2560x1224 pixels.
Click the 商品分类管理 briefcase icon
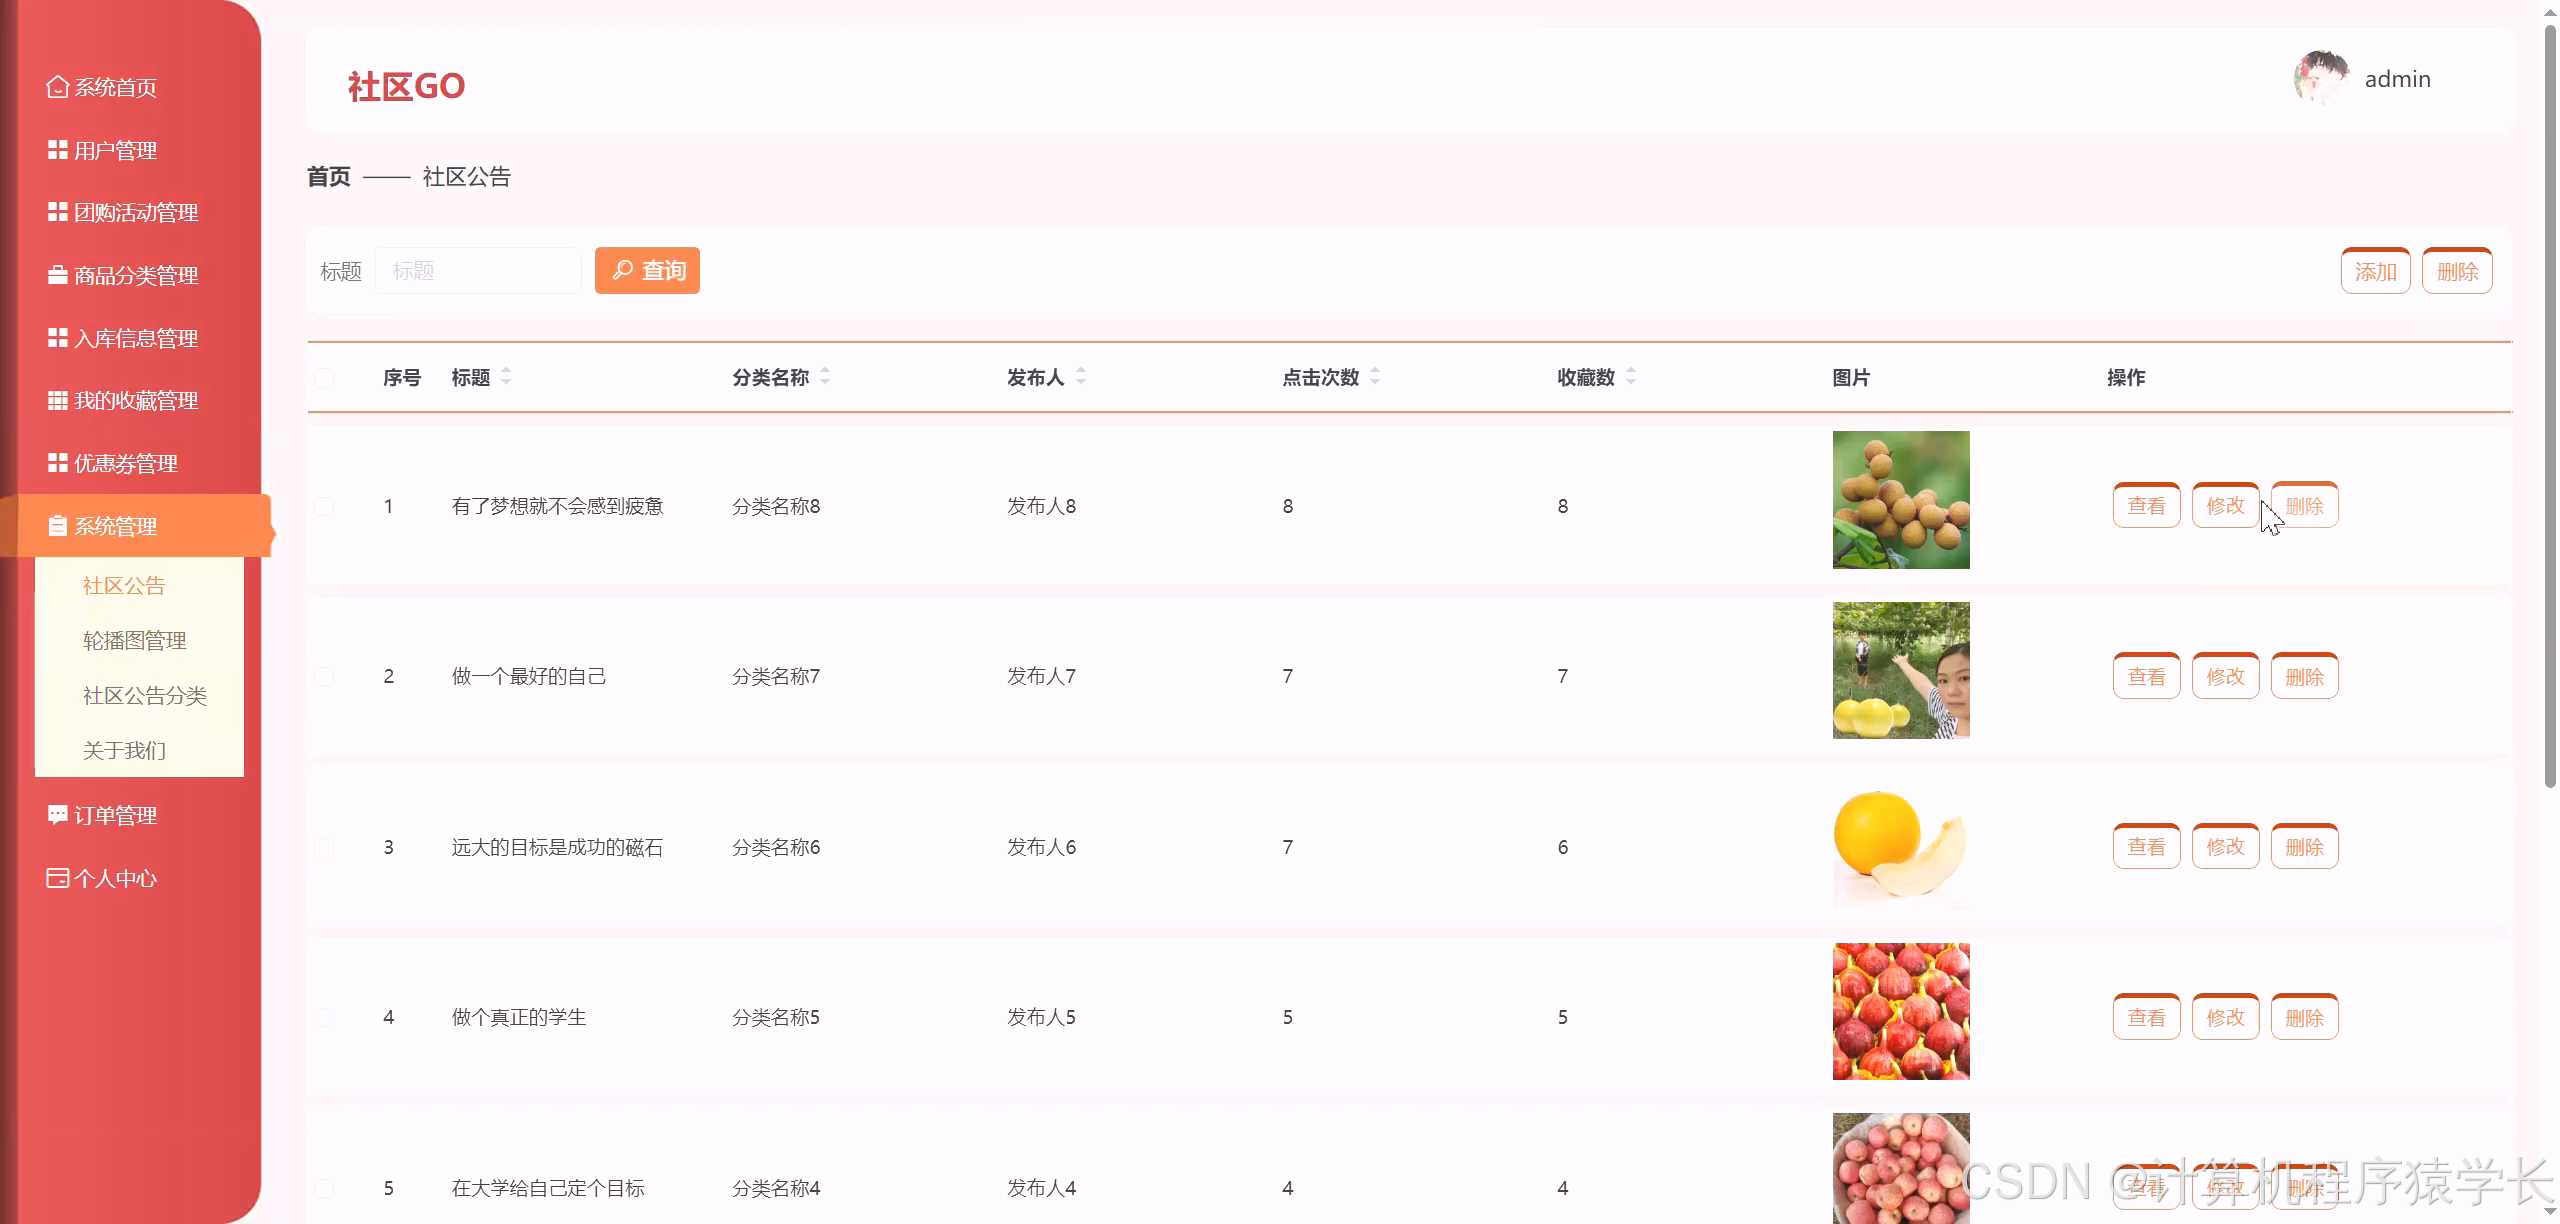tap(57, 275)
